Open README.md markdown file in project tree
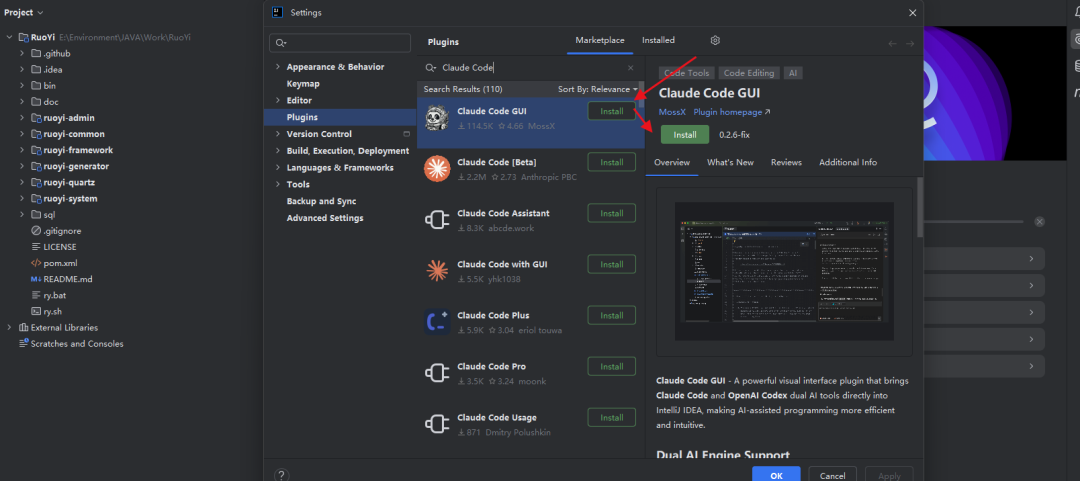1080x481 pixels. point(61,279)
